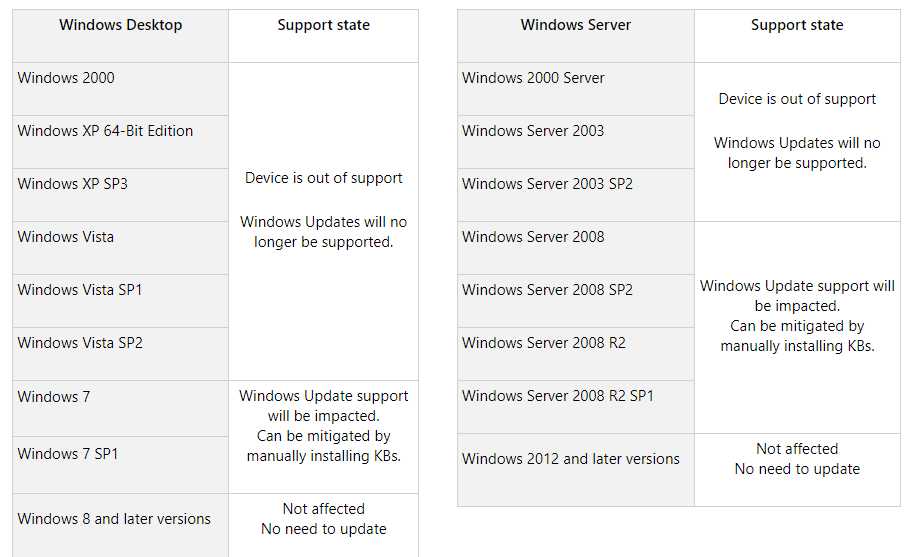Select the Windows Vista SP1 cell
Viewport: 913px width, 557px height.
pos(80,290)
